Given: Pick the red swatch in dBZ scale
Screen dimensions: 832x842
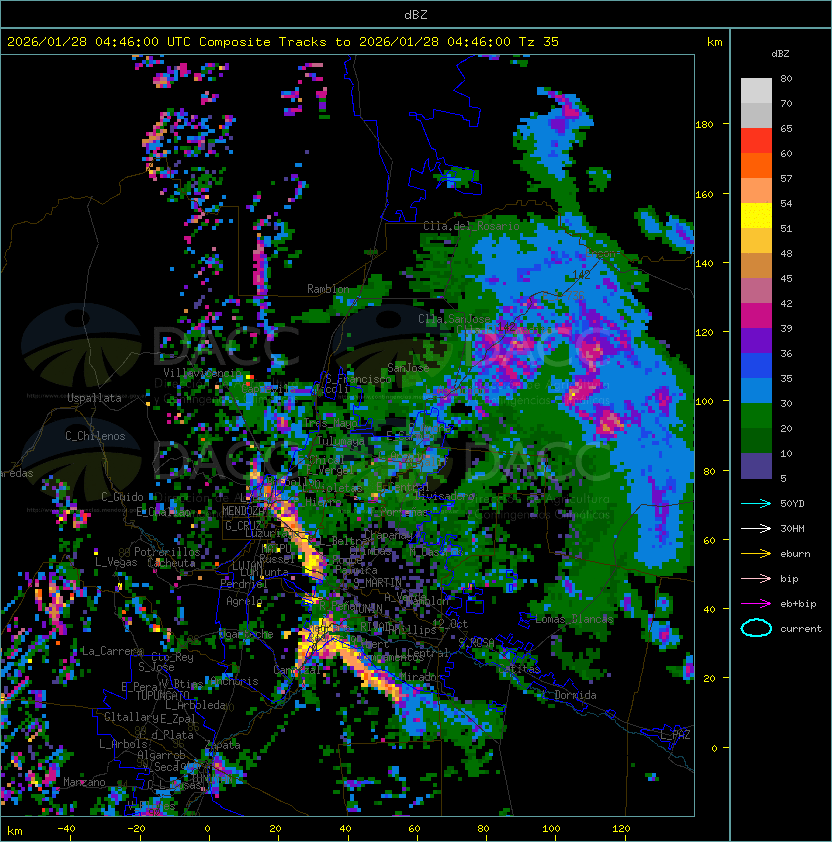Looking at the screenshot, I should [x=756, y=141].
